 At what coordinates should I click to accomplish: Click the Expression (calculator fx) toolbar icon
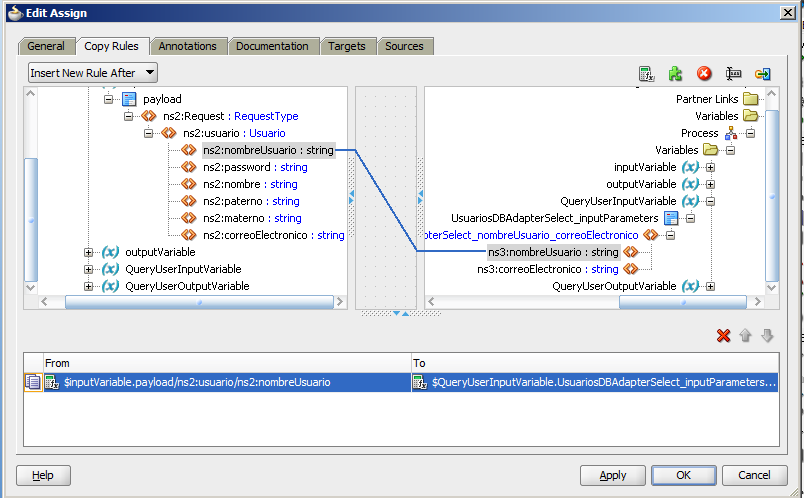646,74
